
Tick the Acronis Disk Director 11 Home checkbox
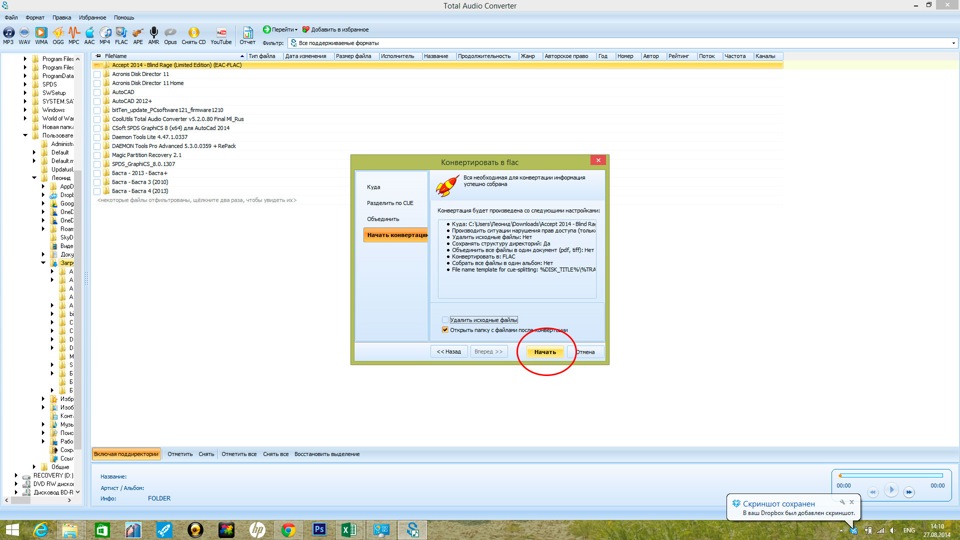[x=97, y=83]
